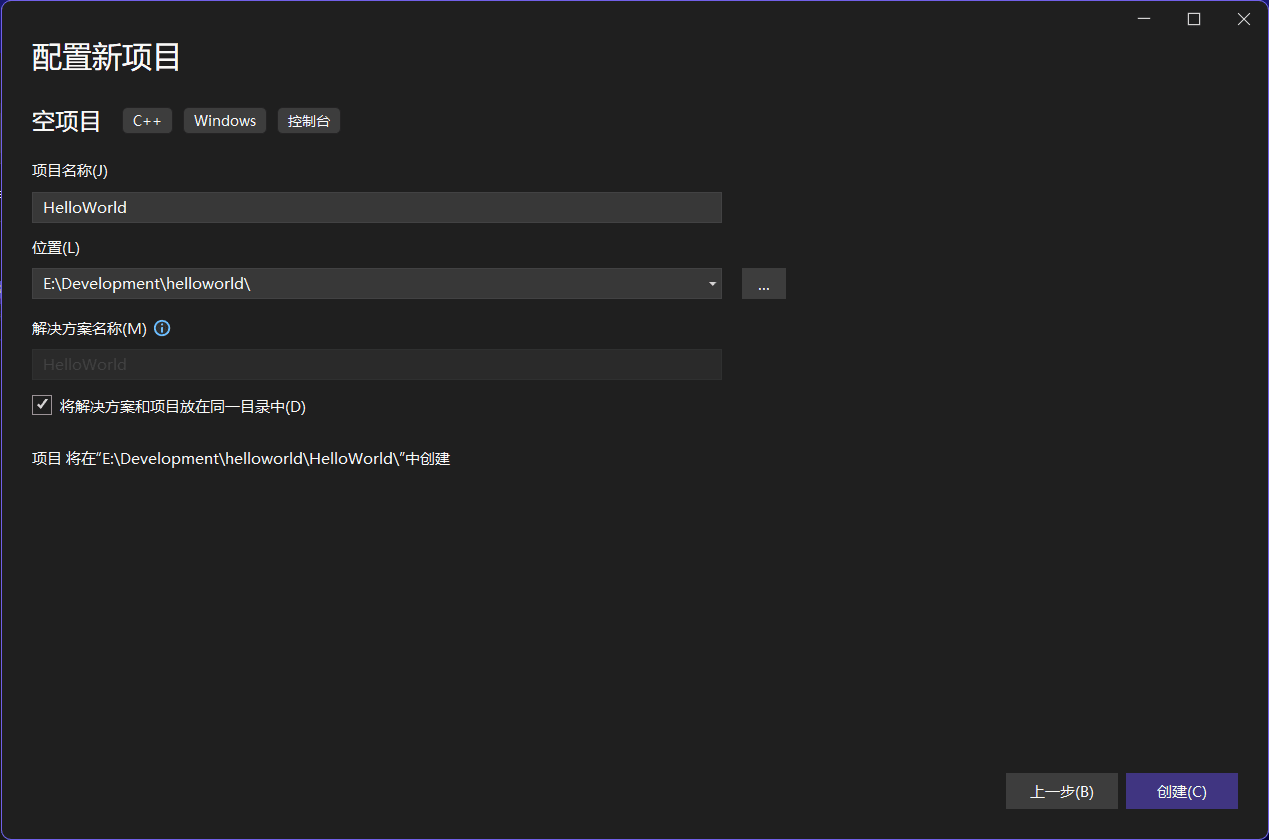Minimize the 配置新项目 window

1143,19
